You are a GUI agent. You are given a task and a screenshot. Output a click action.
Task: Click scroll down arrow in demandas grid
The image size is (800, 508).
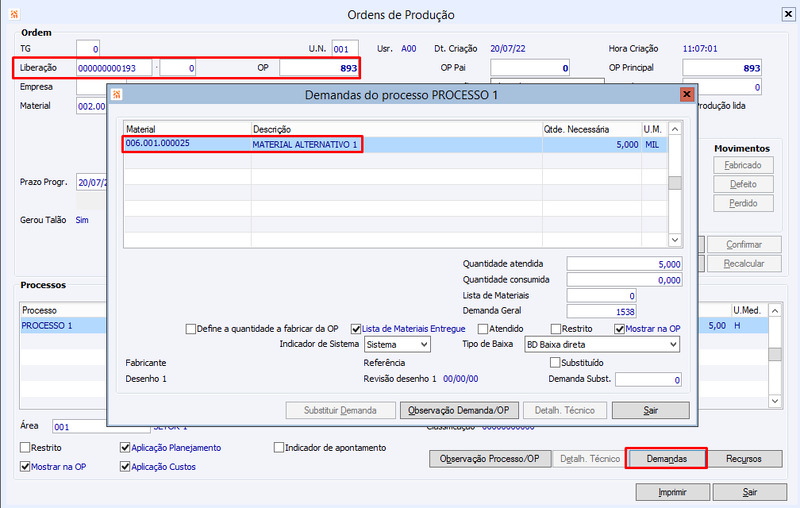(x=675, y=240)
